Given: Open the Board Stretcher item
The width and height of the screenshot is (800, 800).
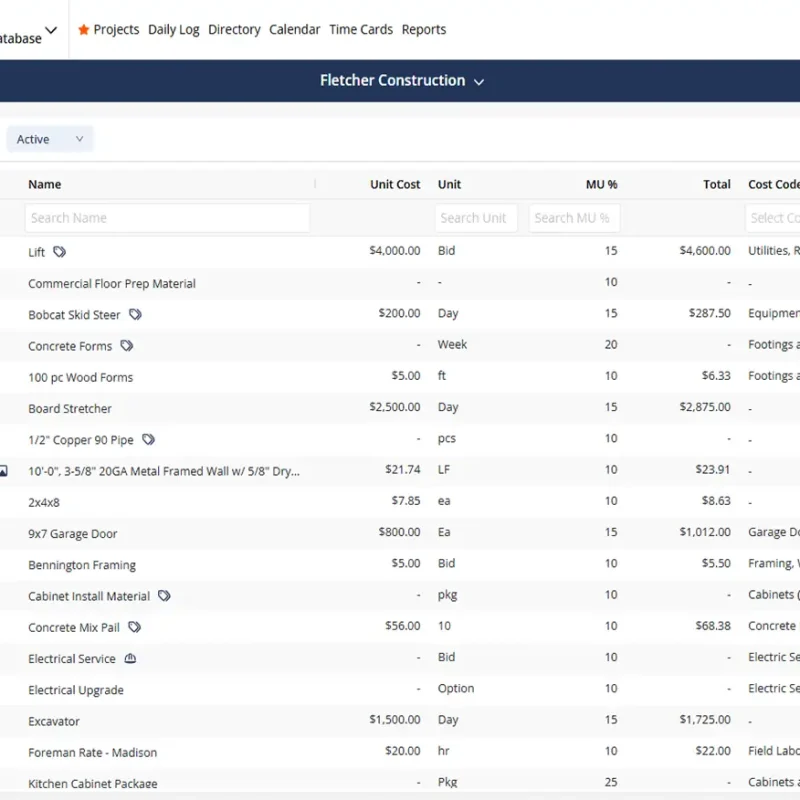Looking at the screenshot, I should point(70,408).
